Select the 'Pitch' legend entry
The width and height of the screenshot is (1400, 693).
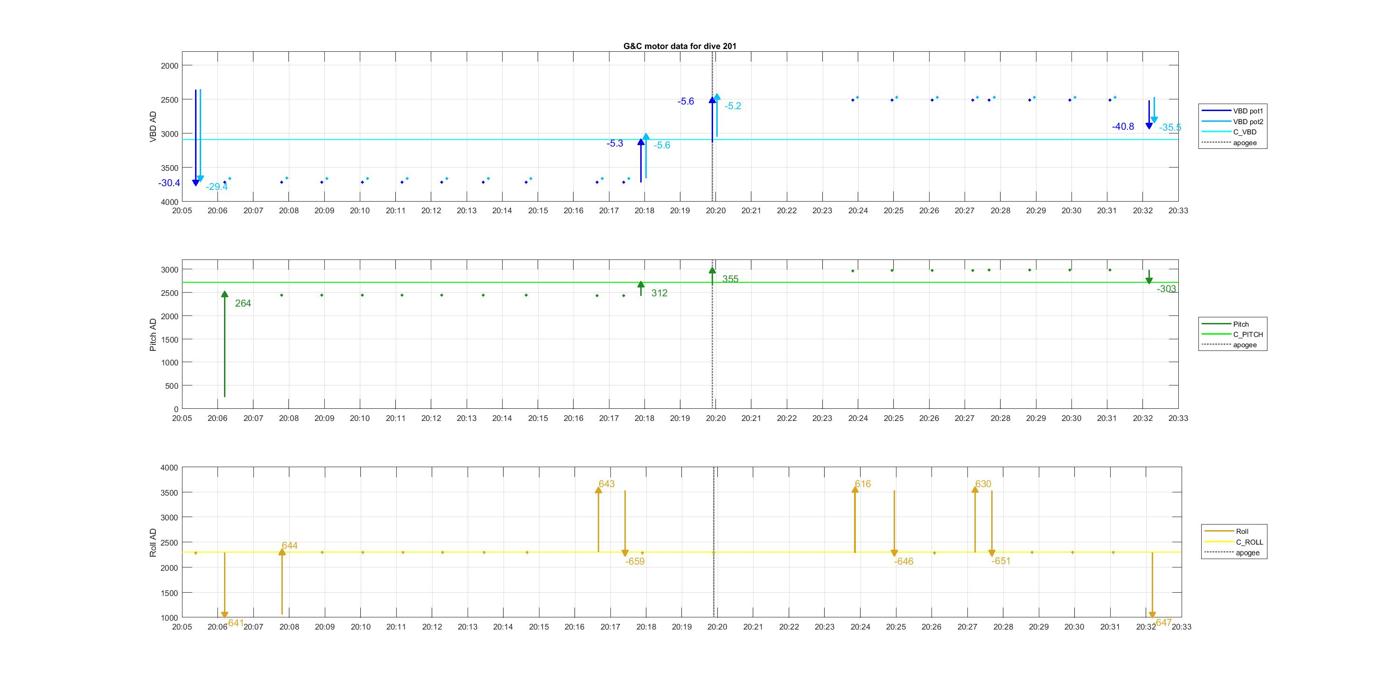click(x=1227, y=324)
